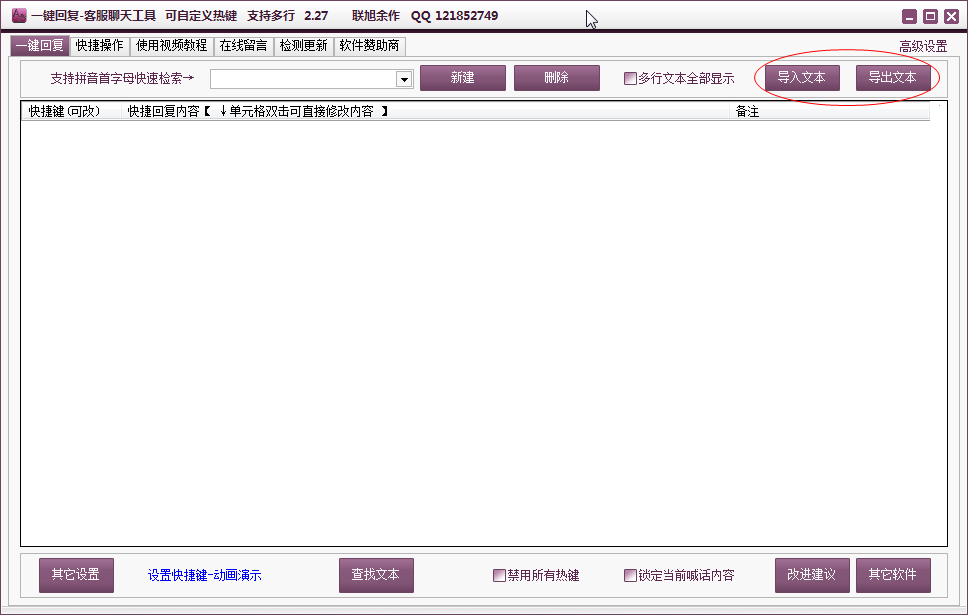Click the 删除 button
The image size is (968, 615).
(x=557, y=78)
